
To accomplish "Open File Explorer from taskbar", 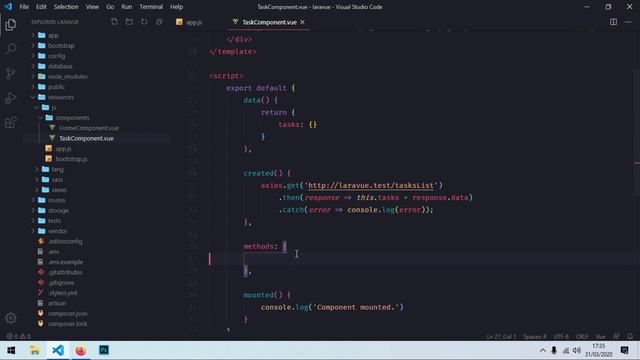I will point(35,350).
